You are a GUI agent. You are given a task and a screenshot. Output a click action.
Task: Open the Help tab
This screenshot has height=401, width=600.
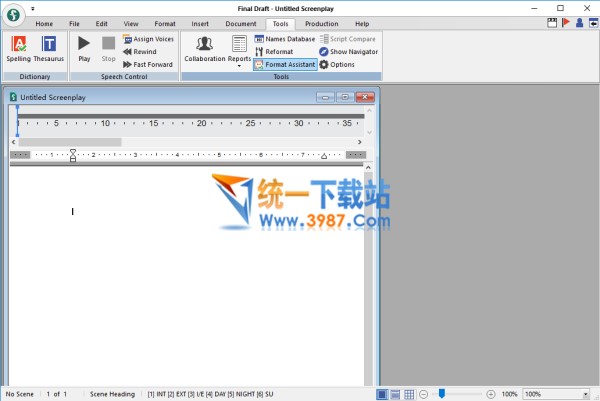click(x=362, y=24)
